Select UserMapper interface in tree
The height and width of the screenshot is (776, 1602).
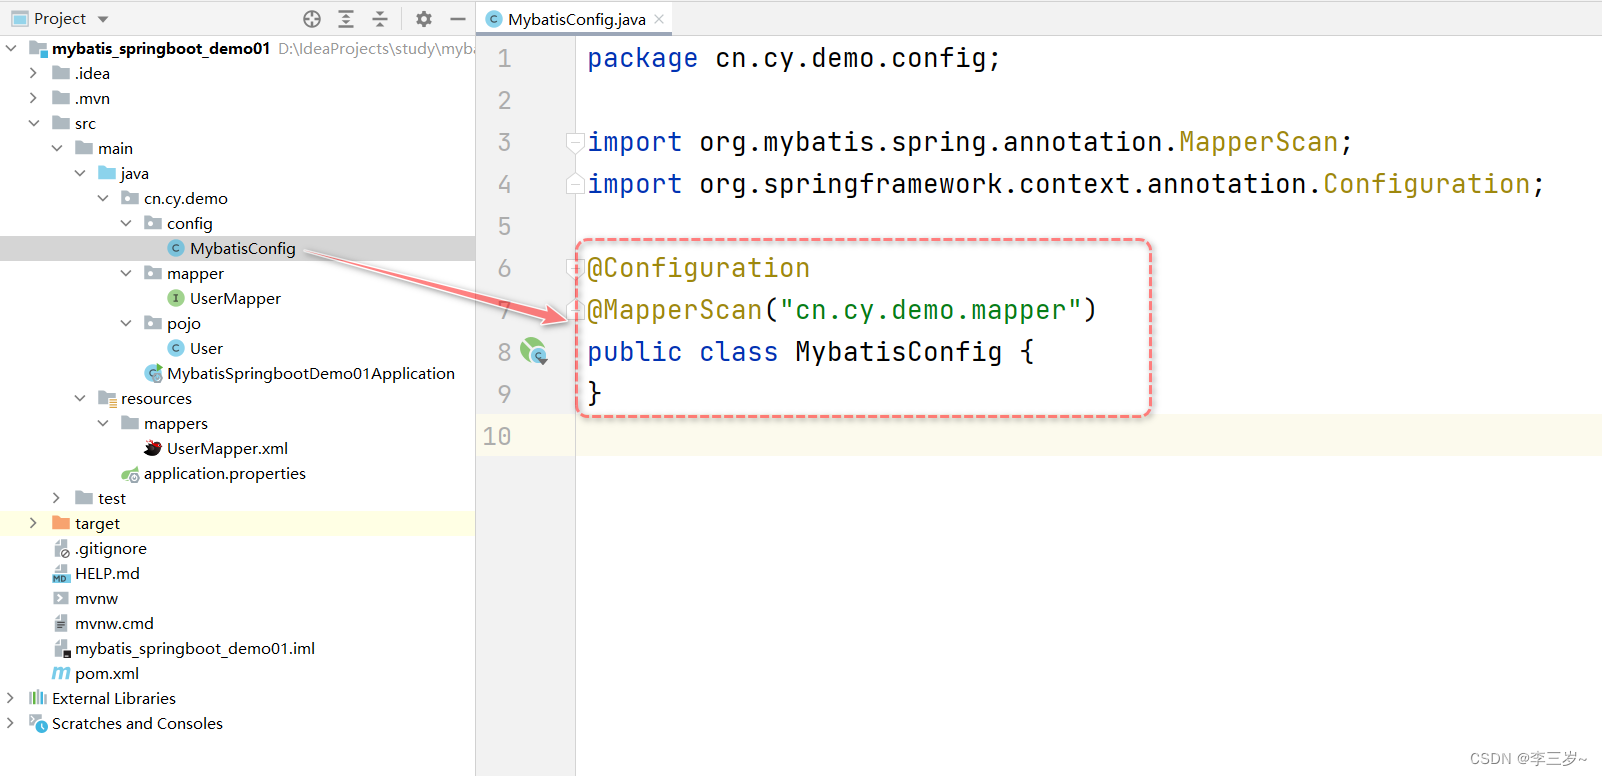(x=235, y=298)
